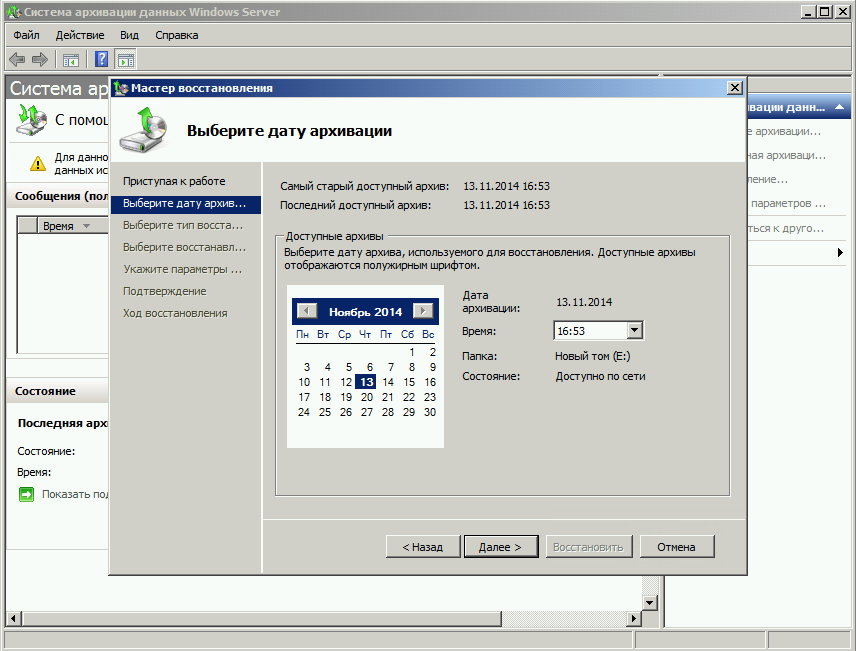Go to next month in calendar
The image size is (856, 651).
(x=422, y=312)
